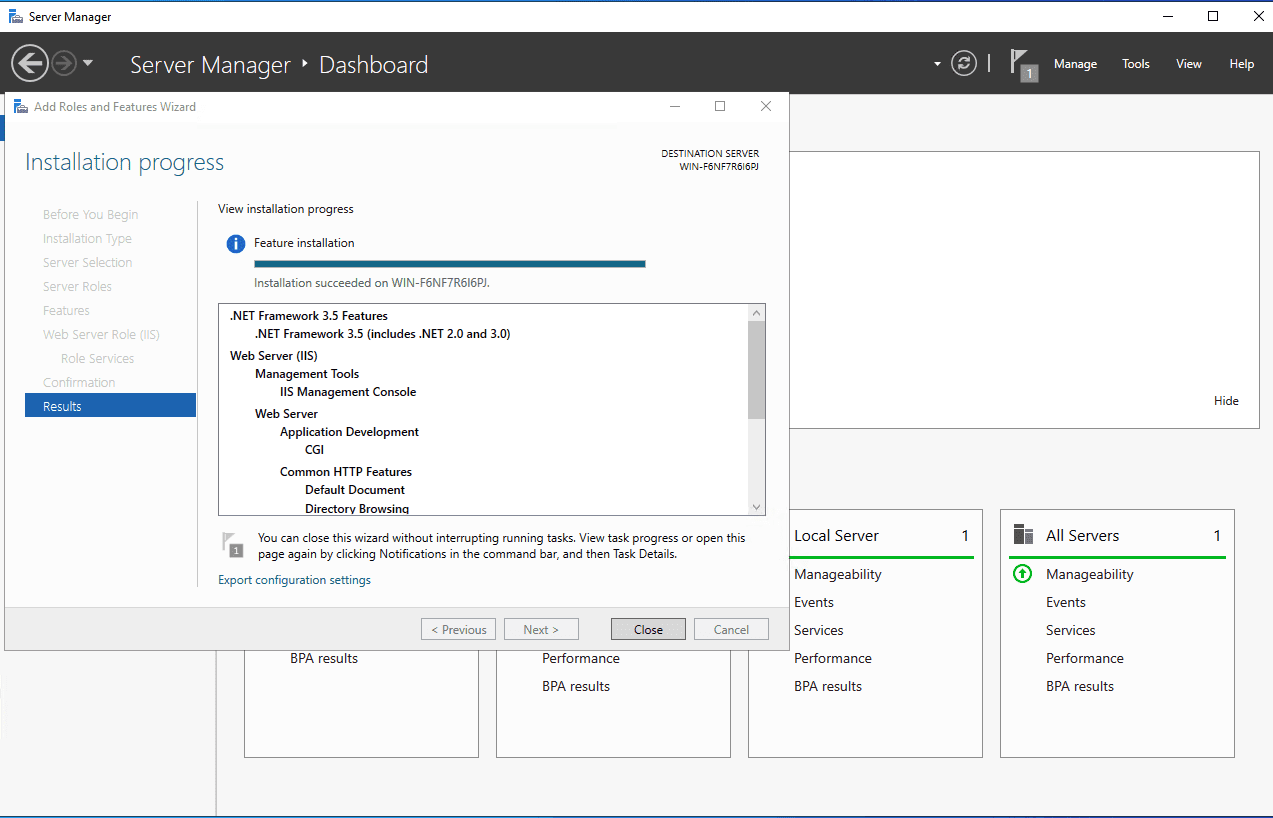Open Local Server Events entry
This screenshot has width=1273, height=818.
pyautogui.click(x=814, y=602)
